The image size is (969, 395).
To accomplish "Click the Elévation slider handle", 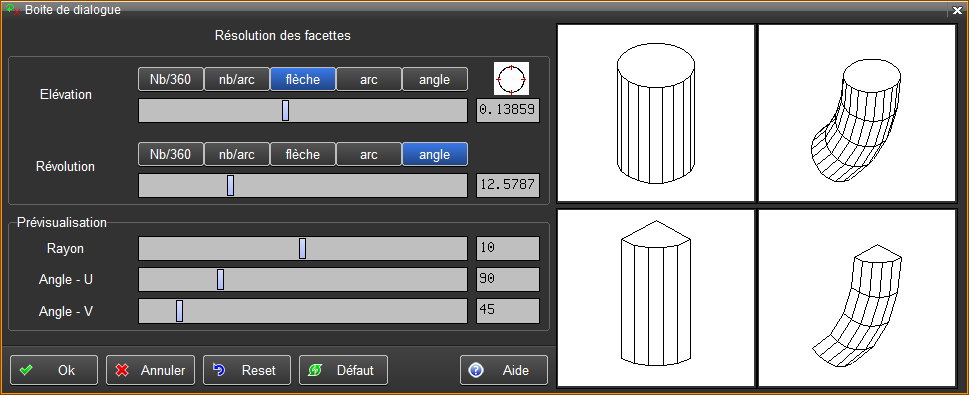I will click(x=286, y=111).
